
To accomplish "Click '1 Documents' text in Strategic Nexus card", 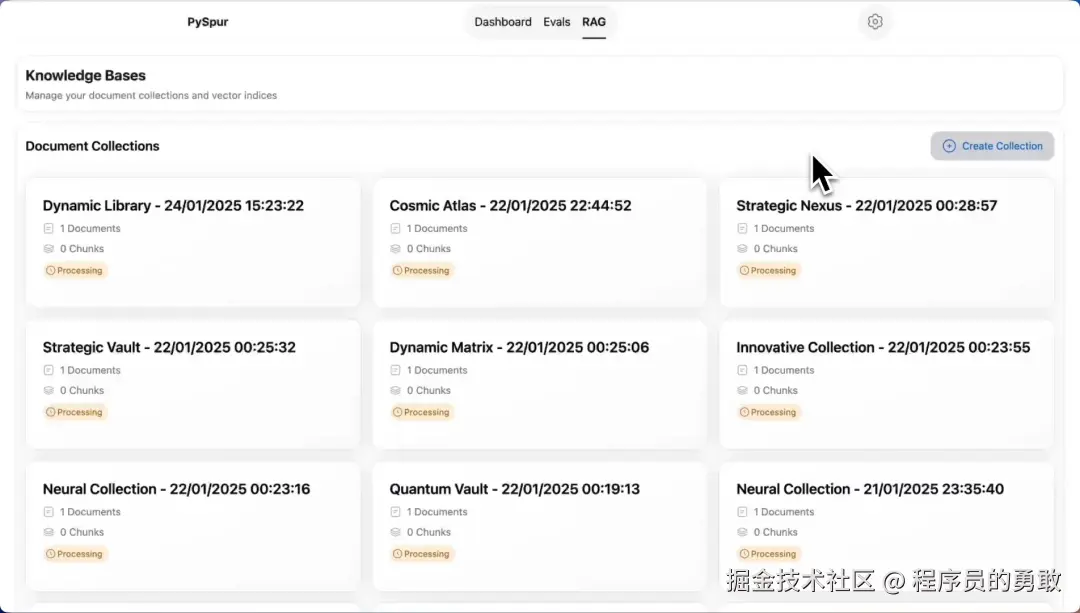I will pos(783,228).
